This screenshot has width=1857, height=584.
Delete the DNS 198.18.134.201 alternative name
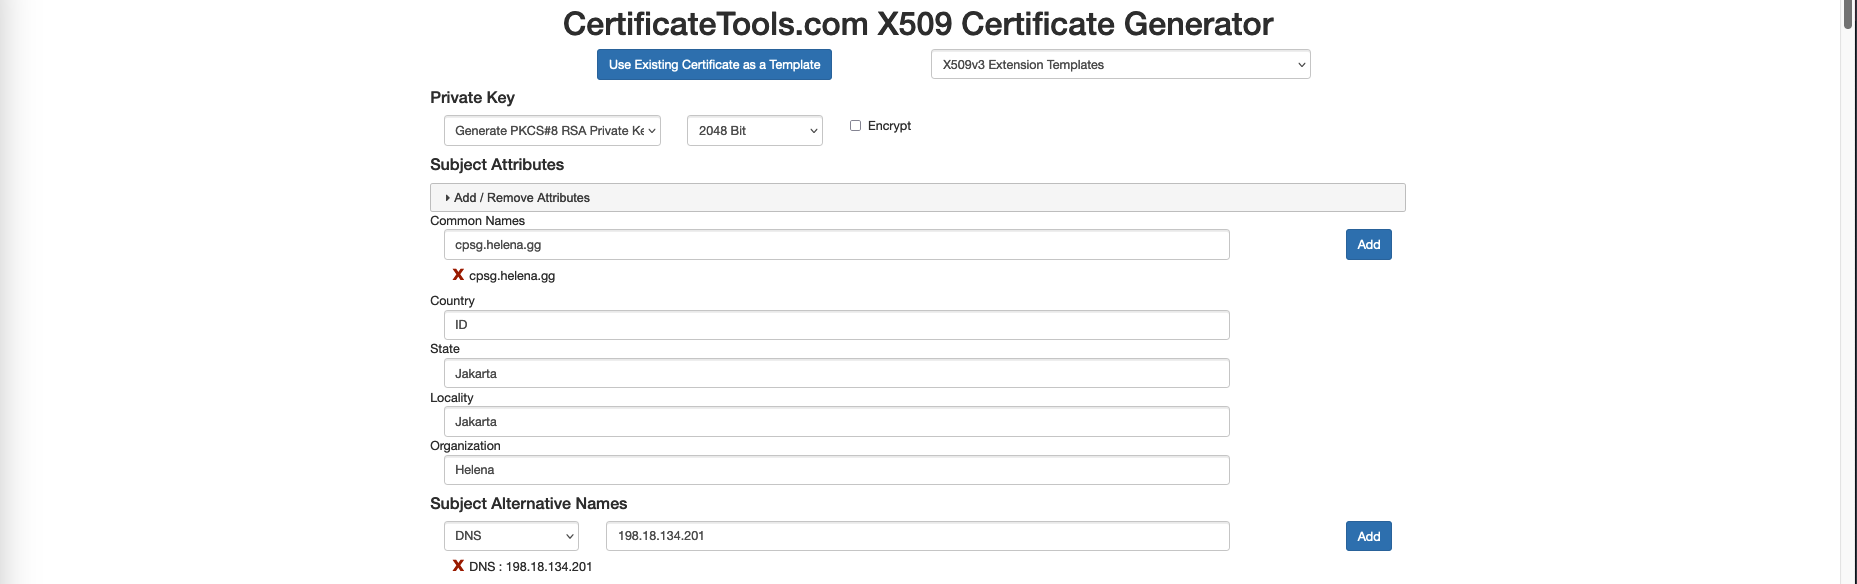458,566
